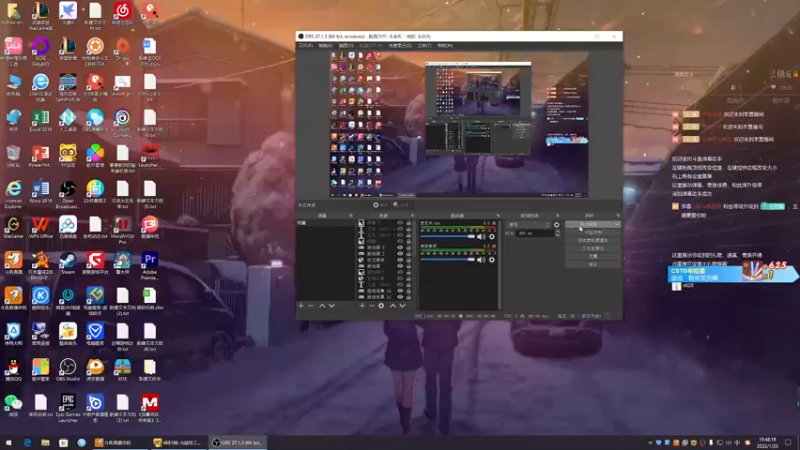Select WeGame desktop icon
This screenshot has width=800, height=450.
(x=13, y=228)
